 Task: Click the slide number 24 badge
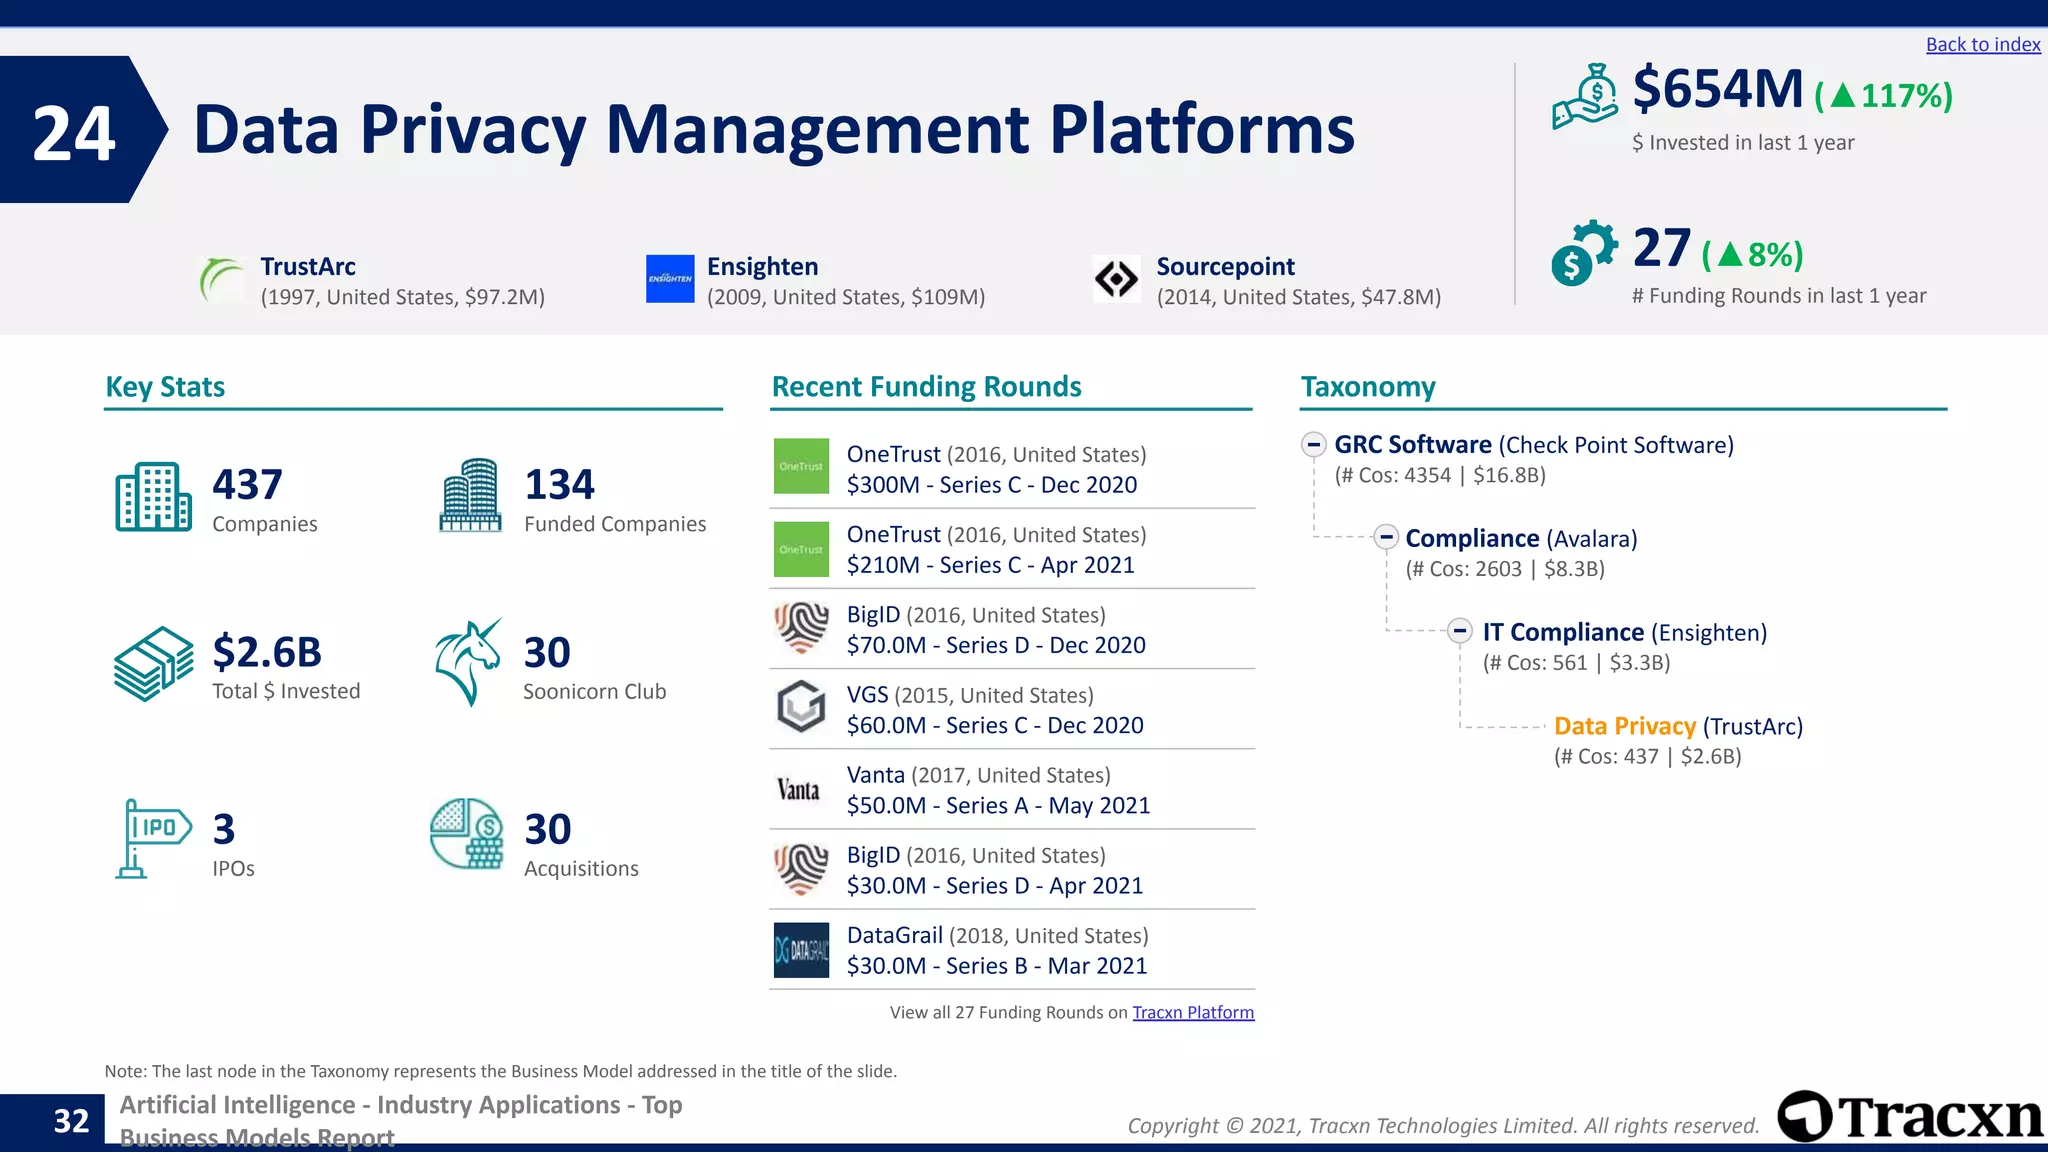click(x=83, y=130)
